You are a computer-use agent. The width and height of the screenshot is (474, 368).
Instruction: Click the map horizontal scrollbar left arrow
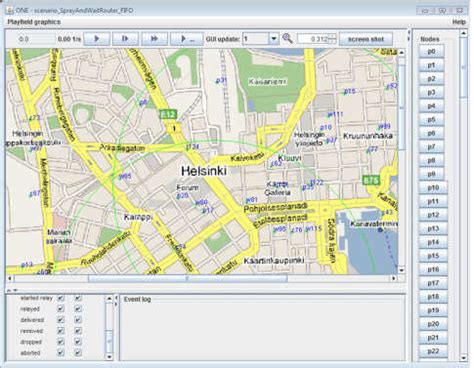click(10, 278)
